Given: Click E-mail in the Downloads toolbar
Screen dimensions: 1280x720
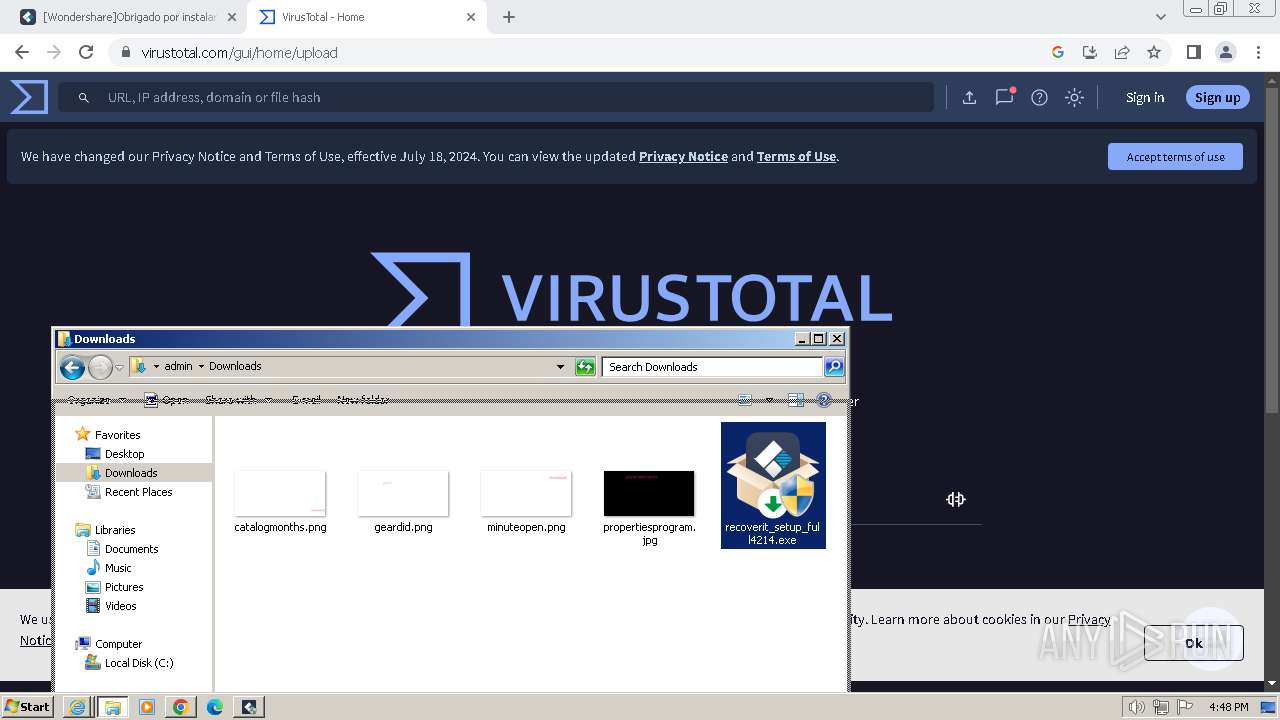Looking at the screenshot, I should pyautogui.click(x=306, y=400).
